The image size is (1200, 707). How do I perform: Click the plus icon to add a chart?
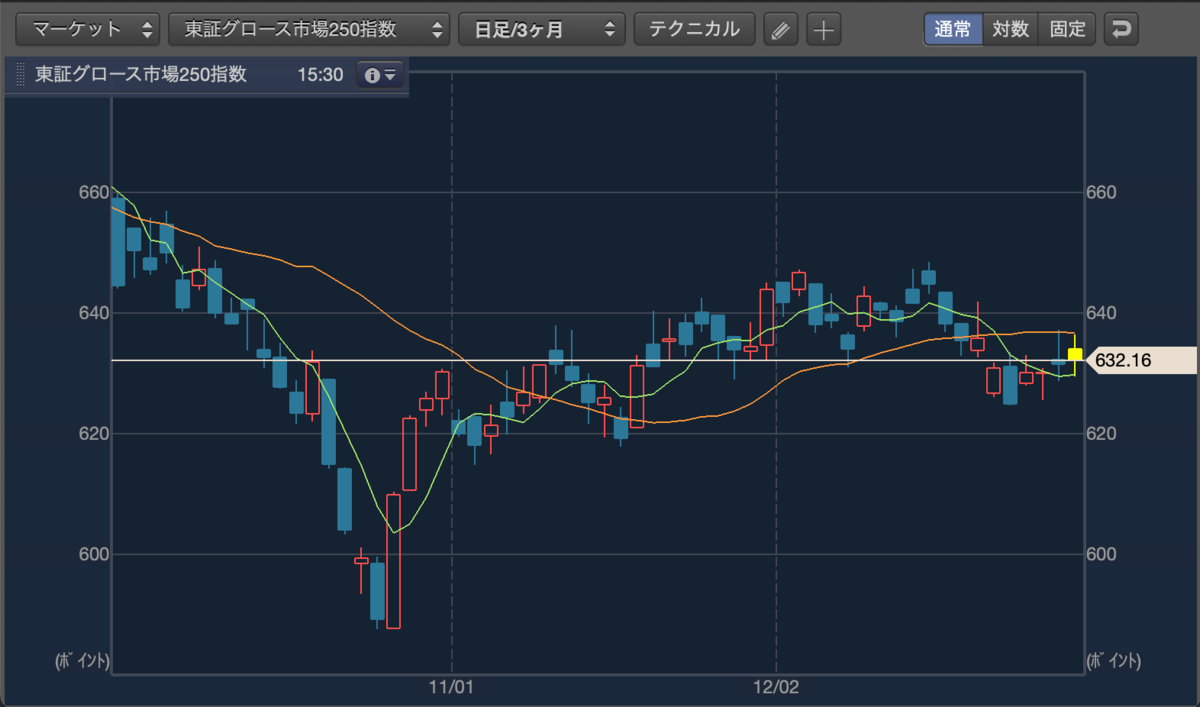823,30
